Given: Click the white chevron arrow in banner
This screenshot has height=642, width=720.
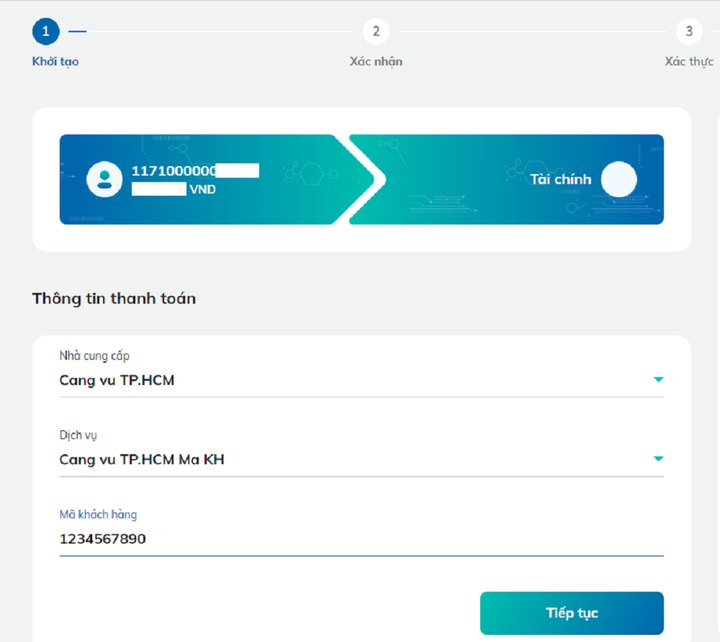Looking at the screenshot, I should pyautogui.click(x=364, y=179).
